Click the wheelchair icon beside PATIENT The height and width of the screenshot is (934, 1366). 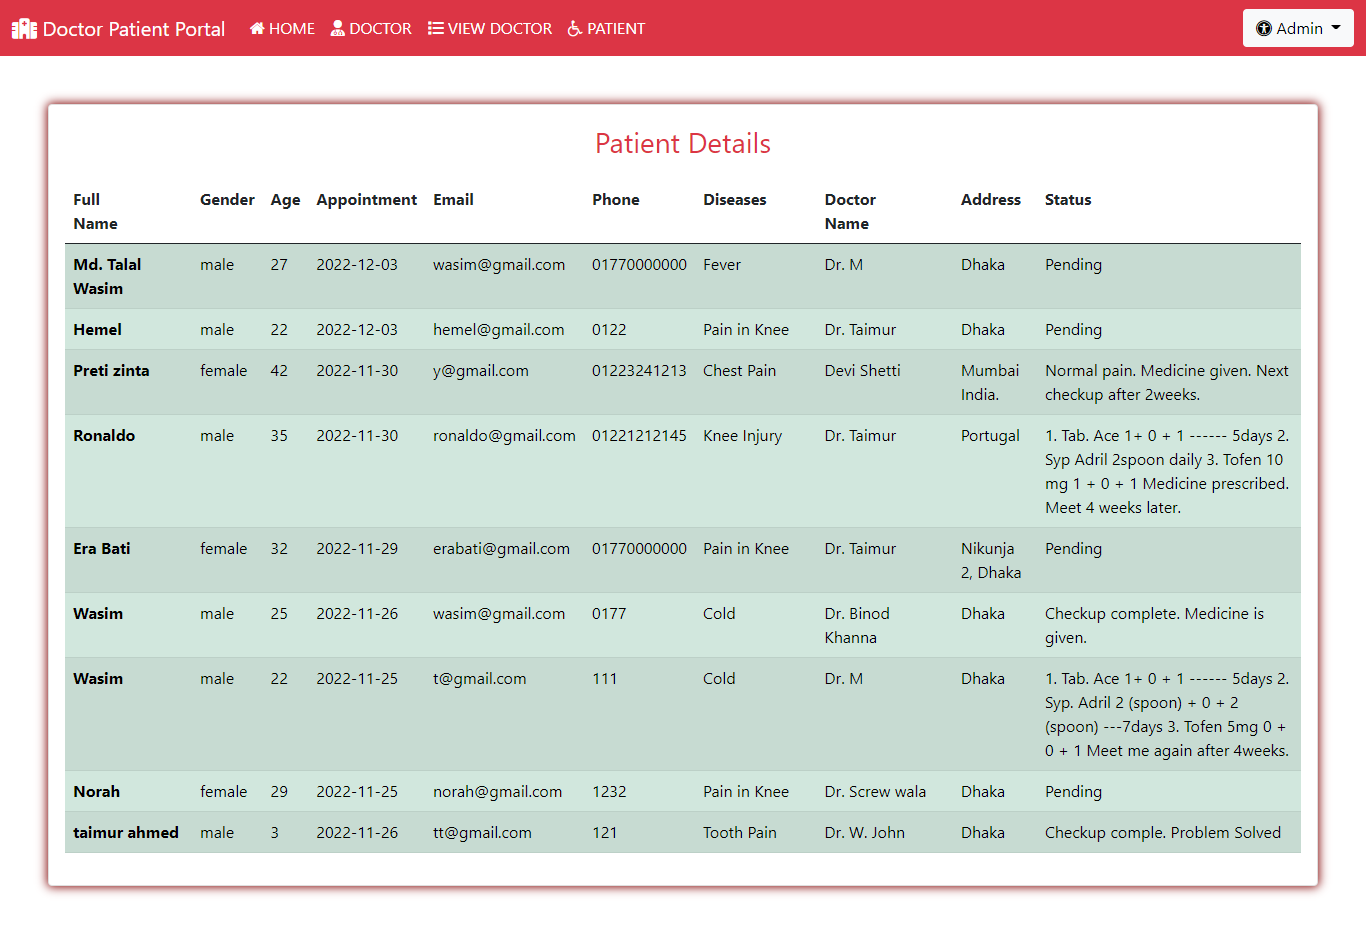[575, 29]
